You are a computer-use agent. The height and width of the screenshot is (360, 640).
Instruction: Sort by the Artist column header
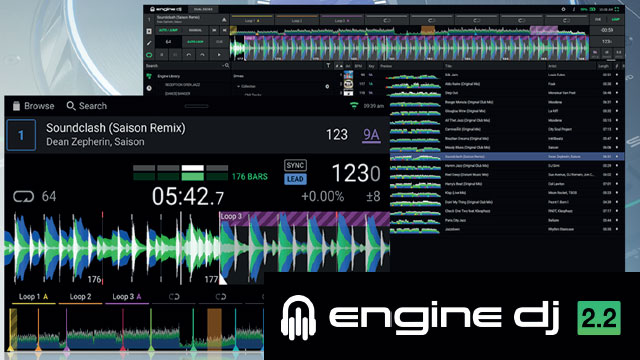(x=552, y=66)
